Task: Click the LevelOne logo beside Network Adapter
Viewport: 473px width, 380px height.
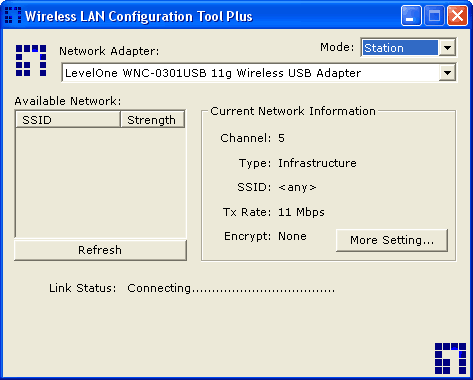Action: pyautogui.click(x=31, y=61)
